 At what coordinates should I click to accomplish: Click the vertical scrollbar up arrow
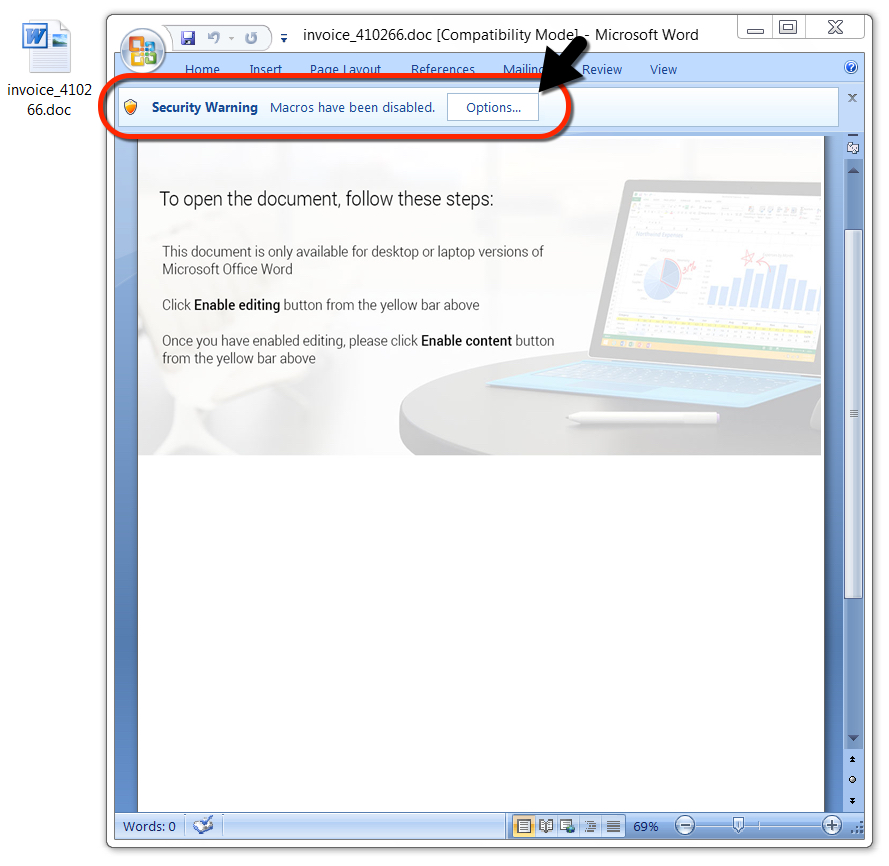[853, 170]
